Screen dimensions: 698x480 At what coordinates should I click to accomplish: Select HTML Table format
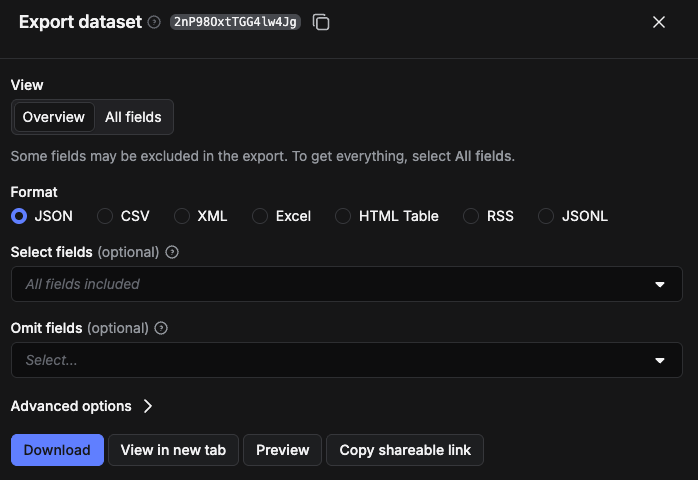coord(343,216)
